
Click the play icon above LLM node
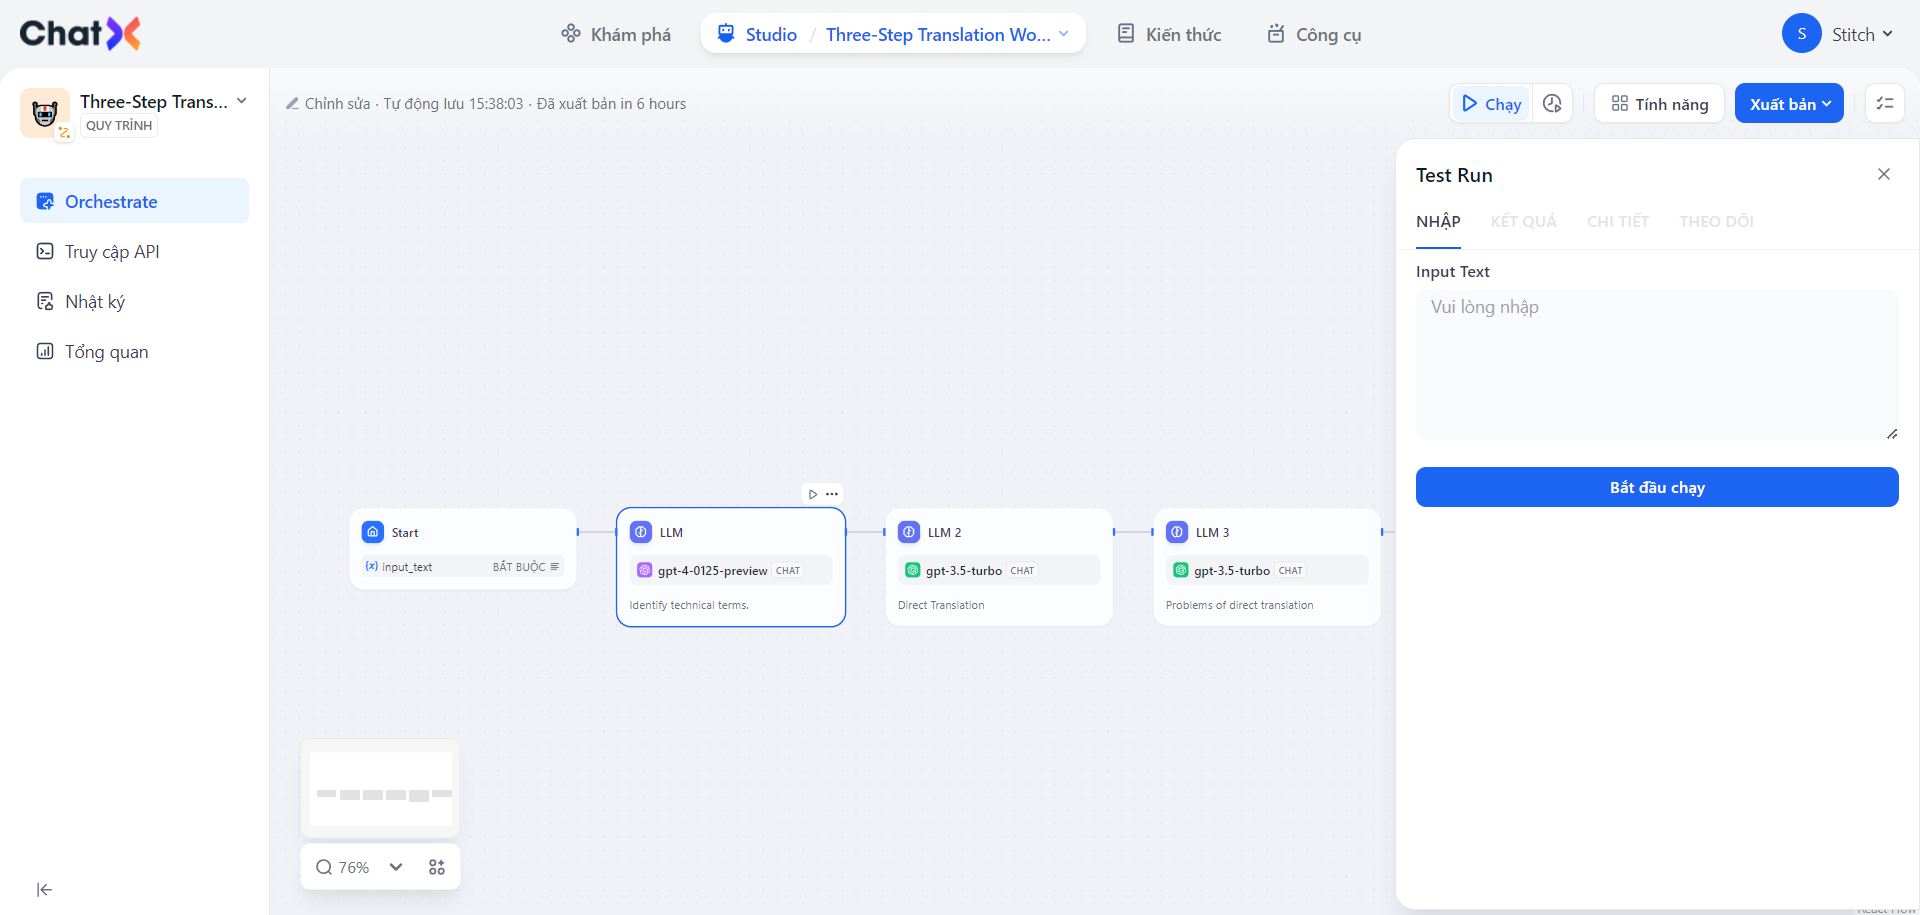[813, 494]
